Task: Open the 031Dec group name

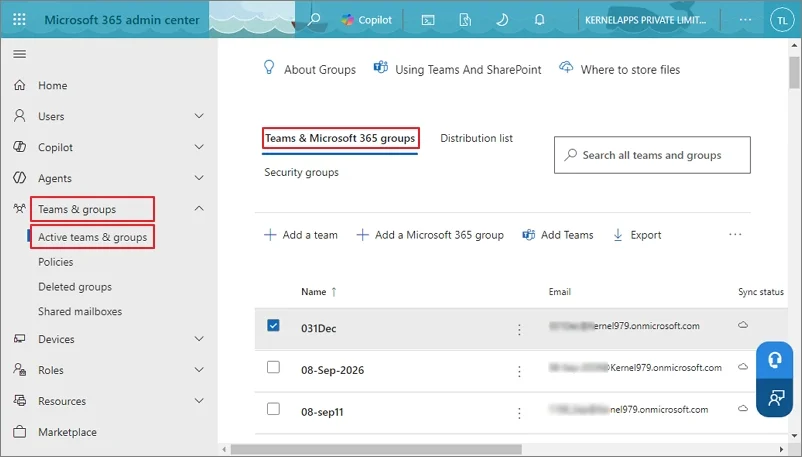Action: click(318, 329)
